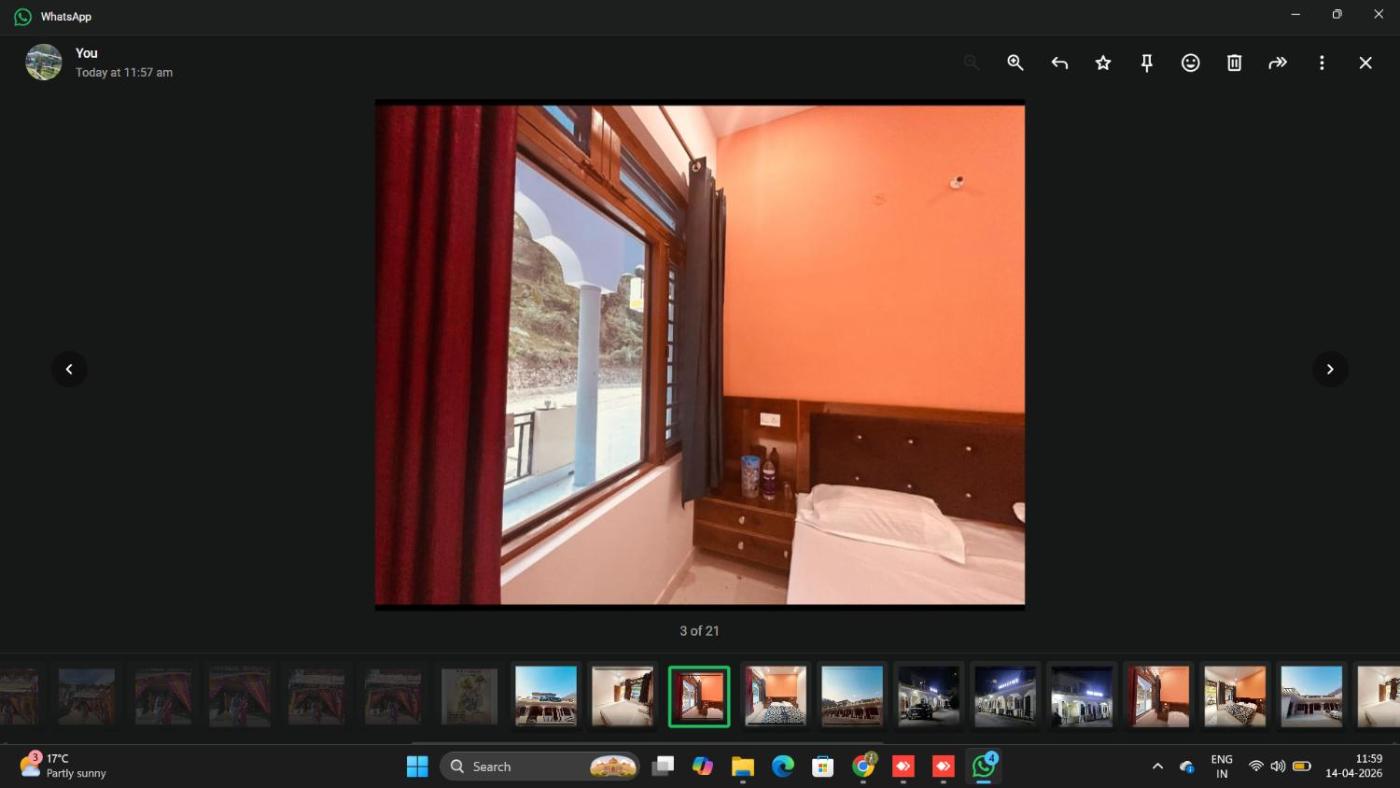Delete the current photo

click(x=1234, y=63)
